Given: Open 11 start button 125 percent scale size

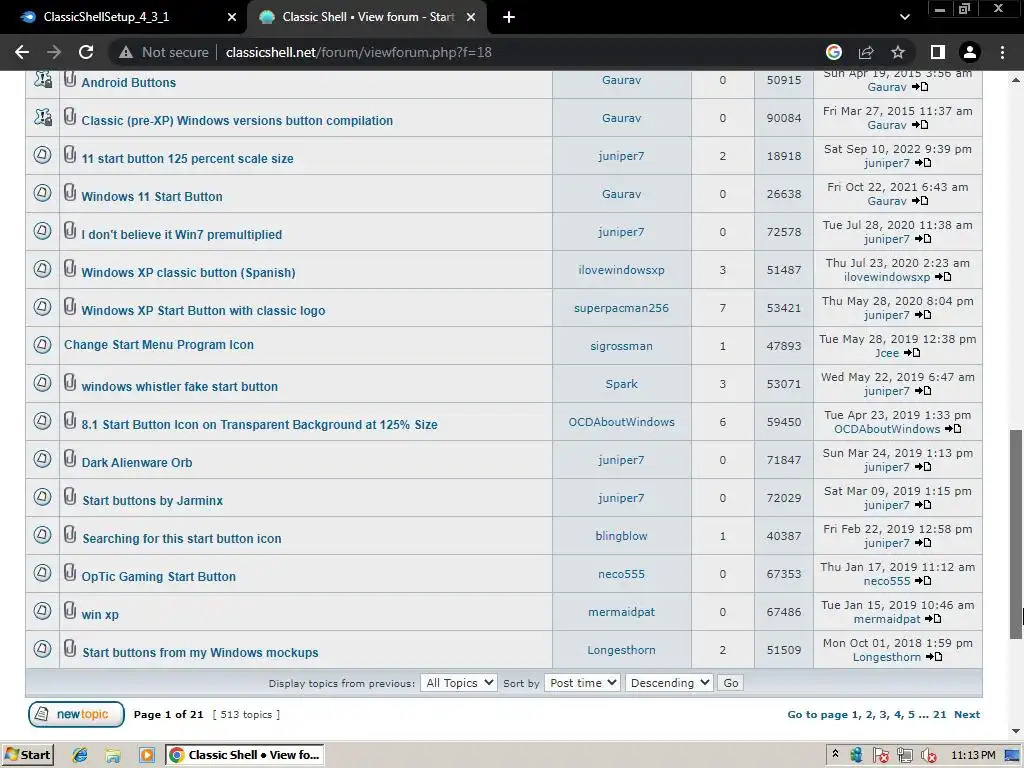Looking at the screenshot, I should (187, 159).
